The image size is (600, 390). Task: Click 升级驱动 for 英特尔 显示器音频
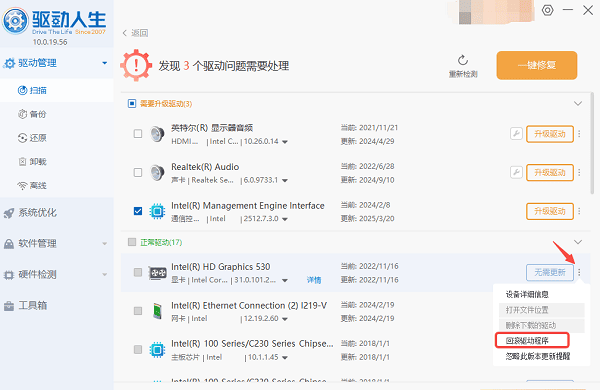tap(550, 134)
